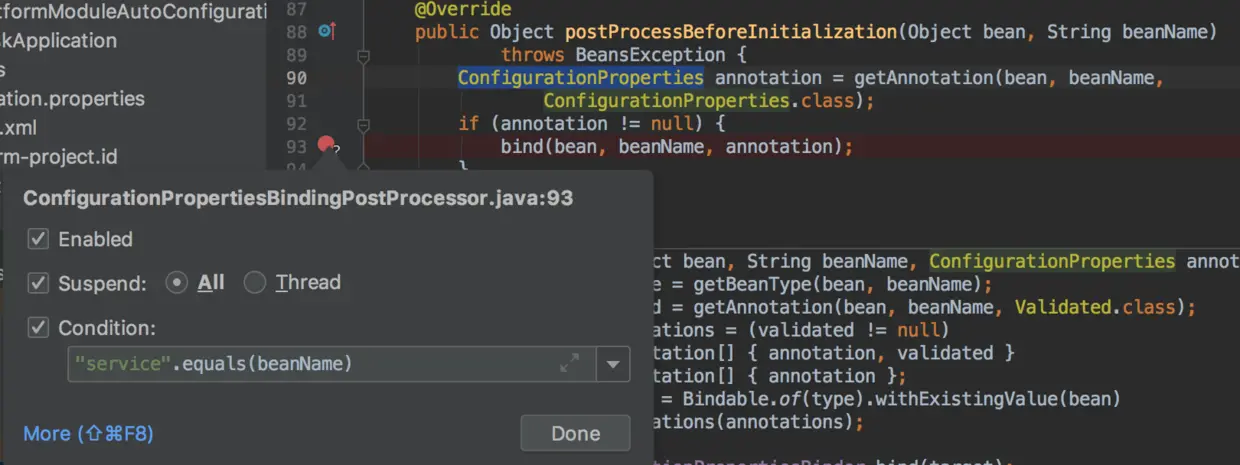Select the application.properties file in the project tree
The width and height of the screenshot is (1240, 465).
pyautogui.click(x=72, y=98)
